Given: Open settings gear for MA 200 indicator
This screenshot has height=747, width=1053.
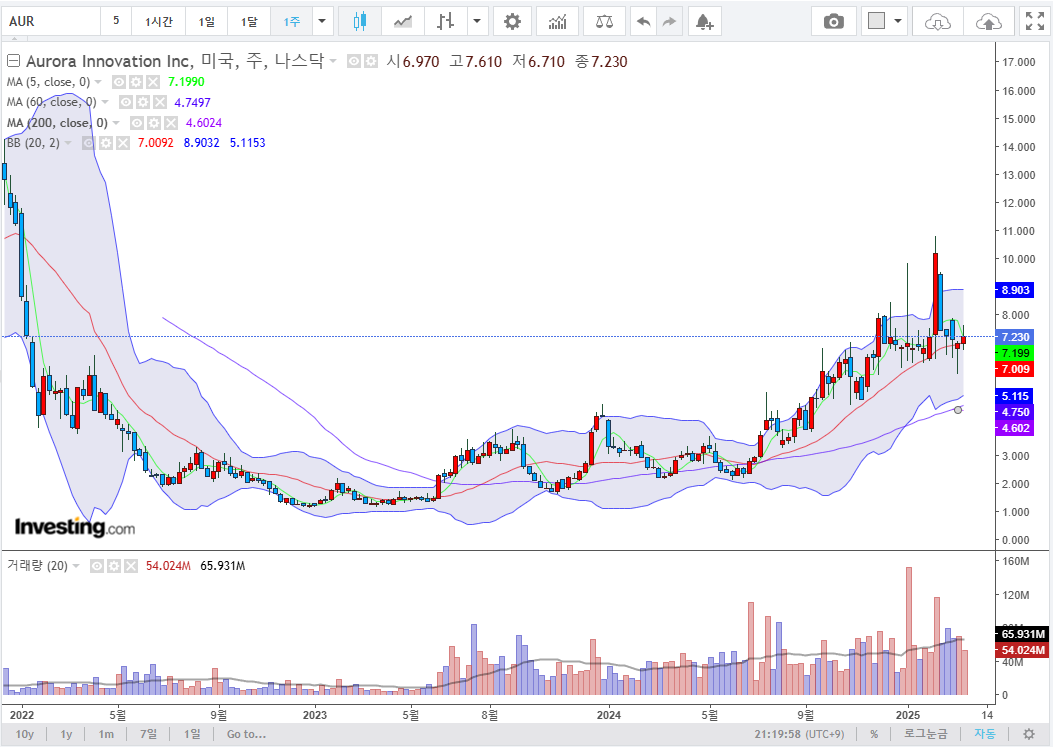Looking at the screenshot, I should pos(154,123).
